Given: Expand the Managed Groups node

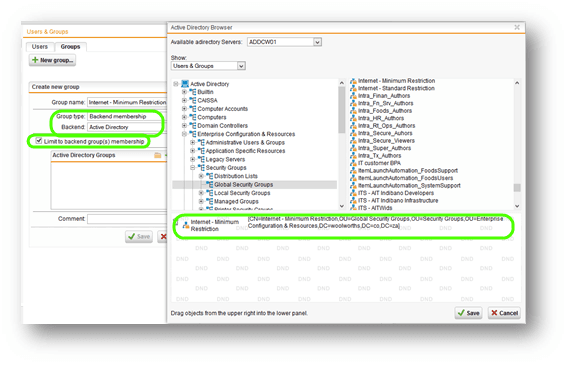Looking at the screenshot, I should (201, 201).
